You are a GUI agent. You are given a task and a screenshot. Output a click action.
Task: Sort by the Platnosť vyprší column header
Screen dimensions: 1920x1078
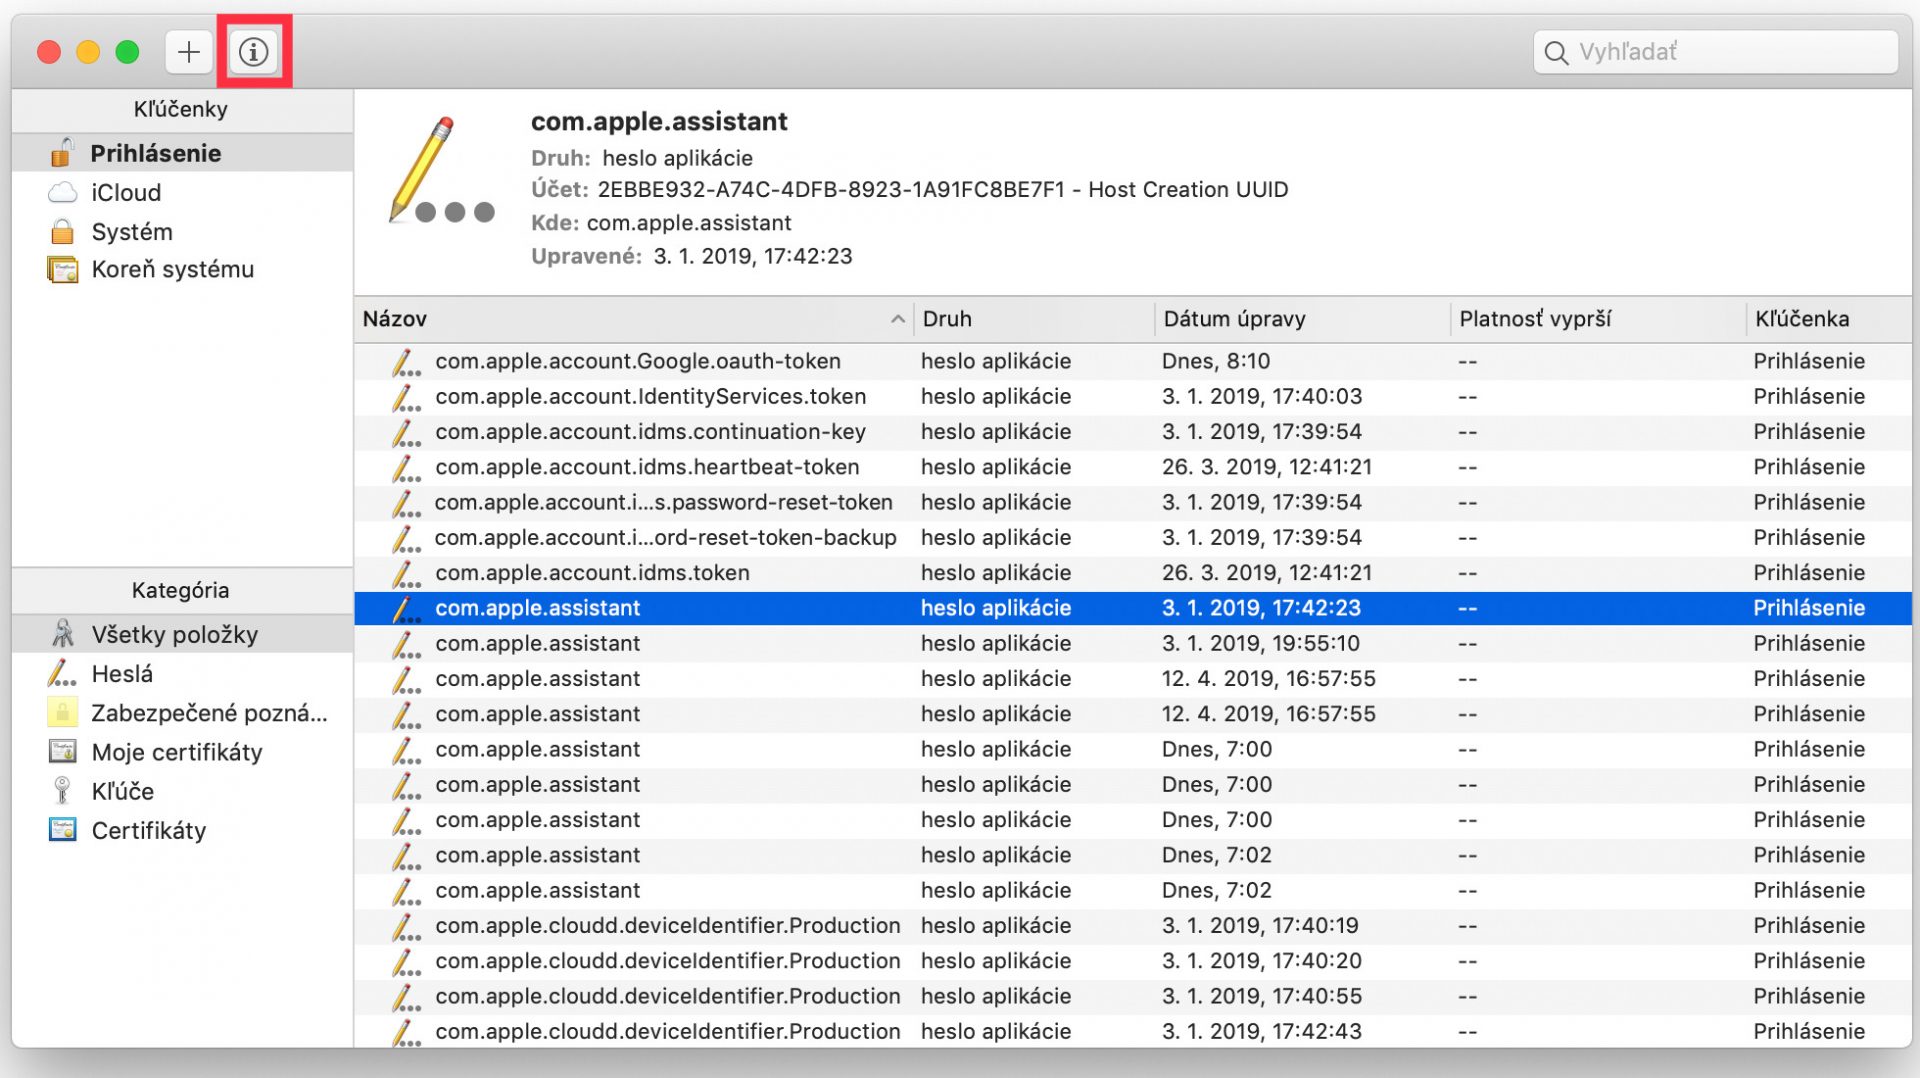[1598, 319]
